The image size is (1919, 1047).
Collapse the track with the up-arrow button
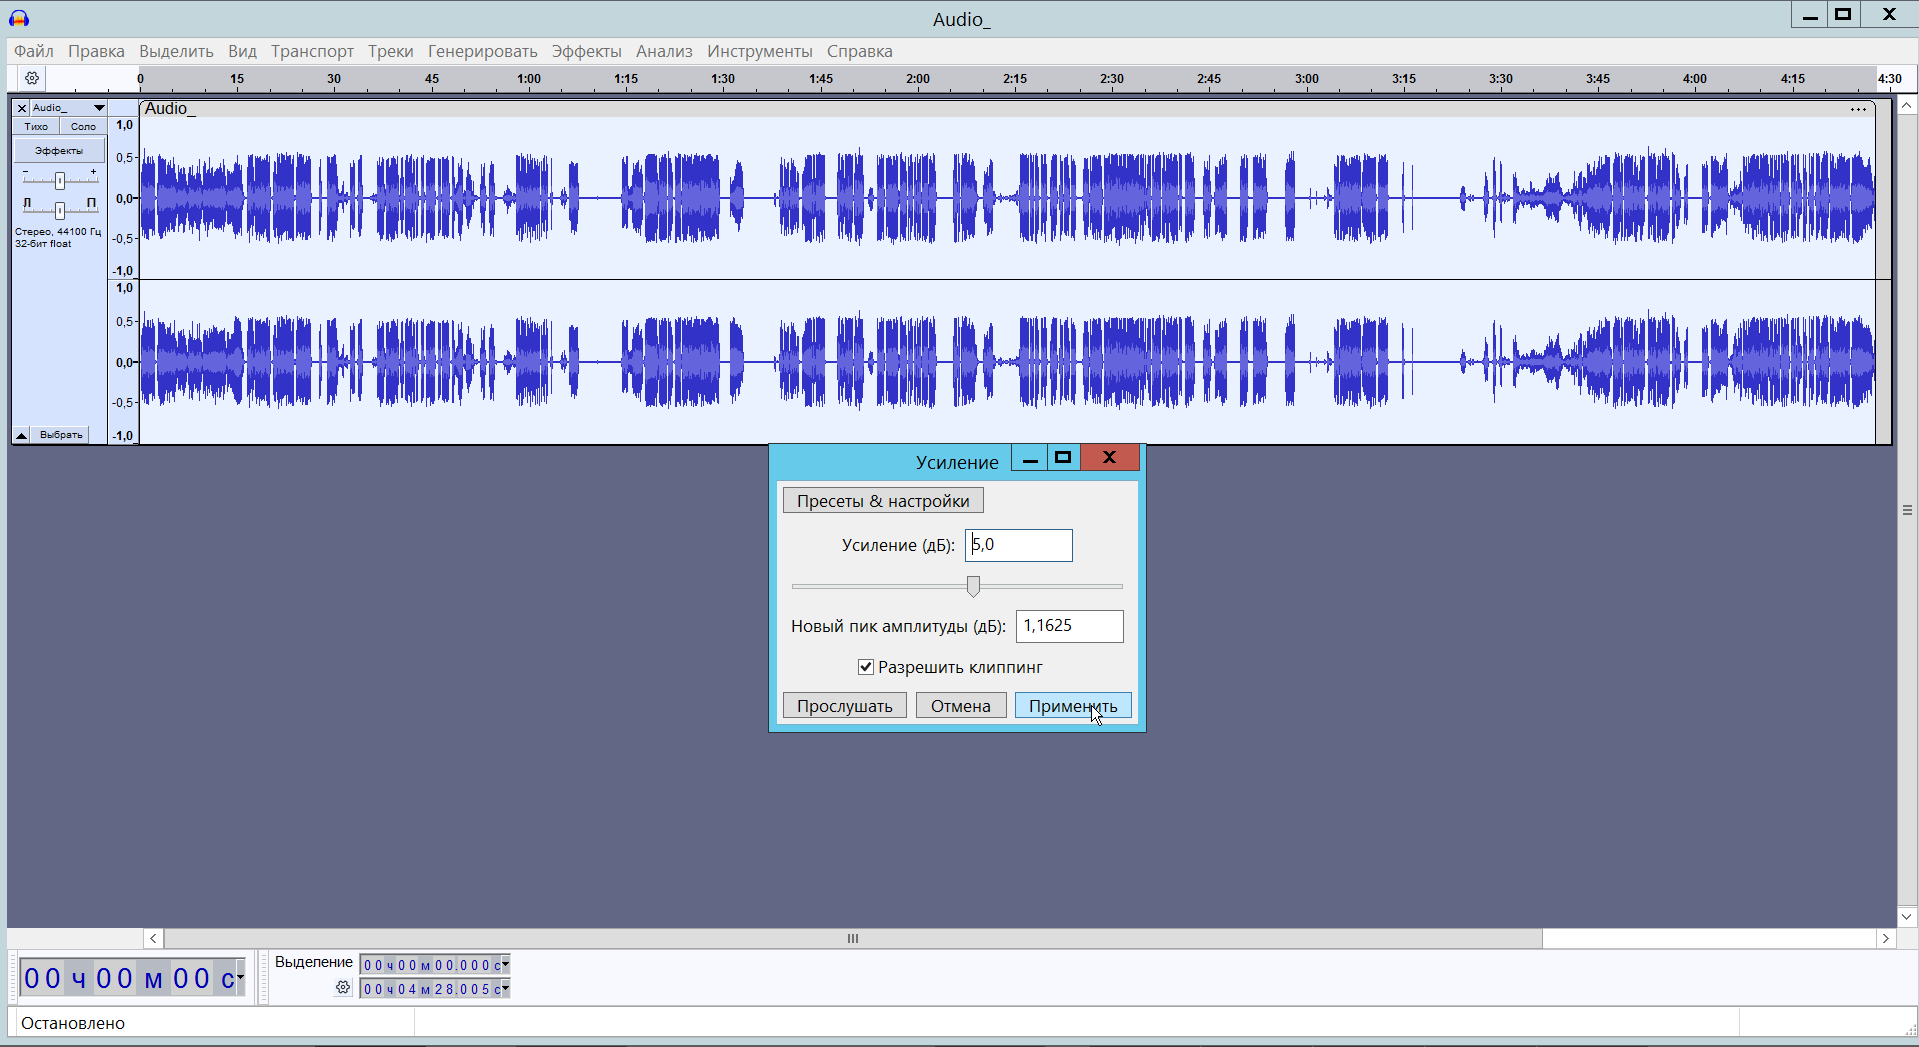(x=21, y=435)
